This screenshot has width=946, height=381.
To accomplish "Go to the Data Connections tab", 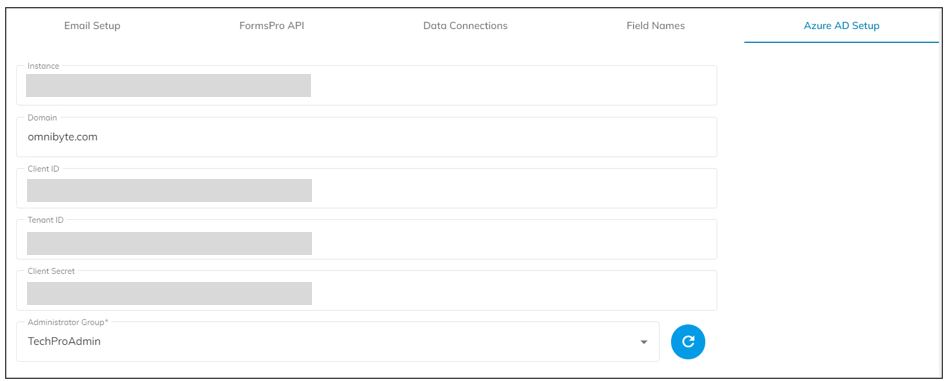I will 465,26.
